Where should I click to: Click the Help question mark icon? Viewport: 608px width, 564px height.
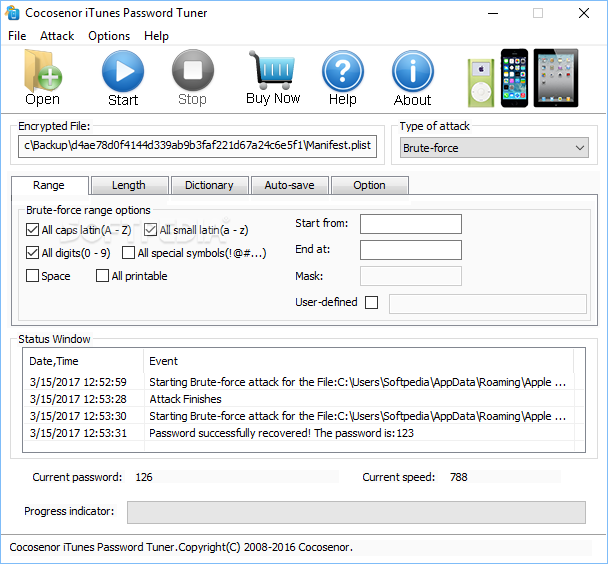tap(343, 71)
